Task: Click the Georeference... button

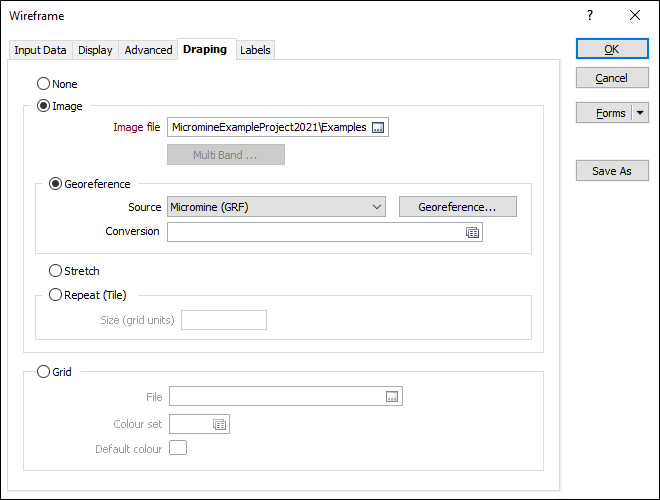Action: pyautogui.click(x=457, y=207)
